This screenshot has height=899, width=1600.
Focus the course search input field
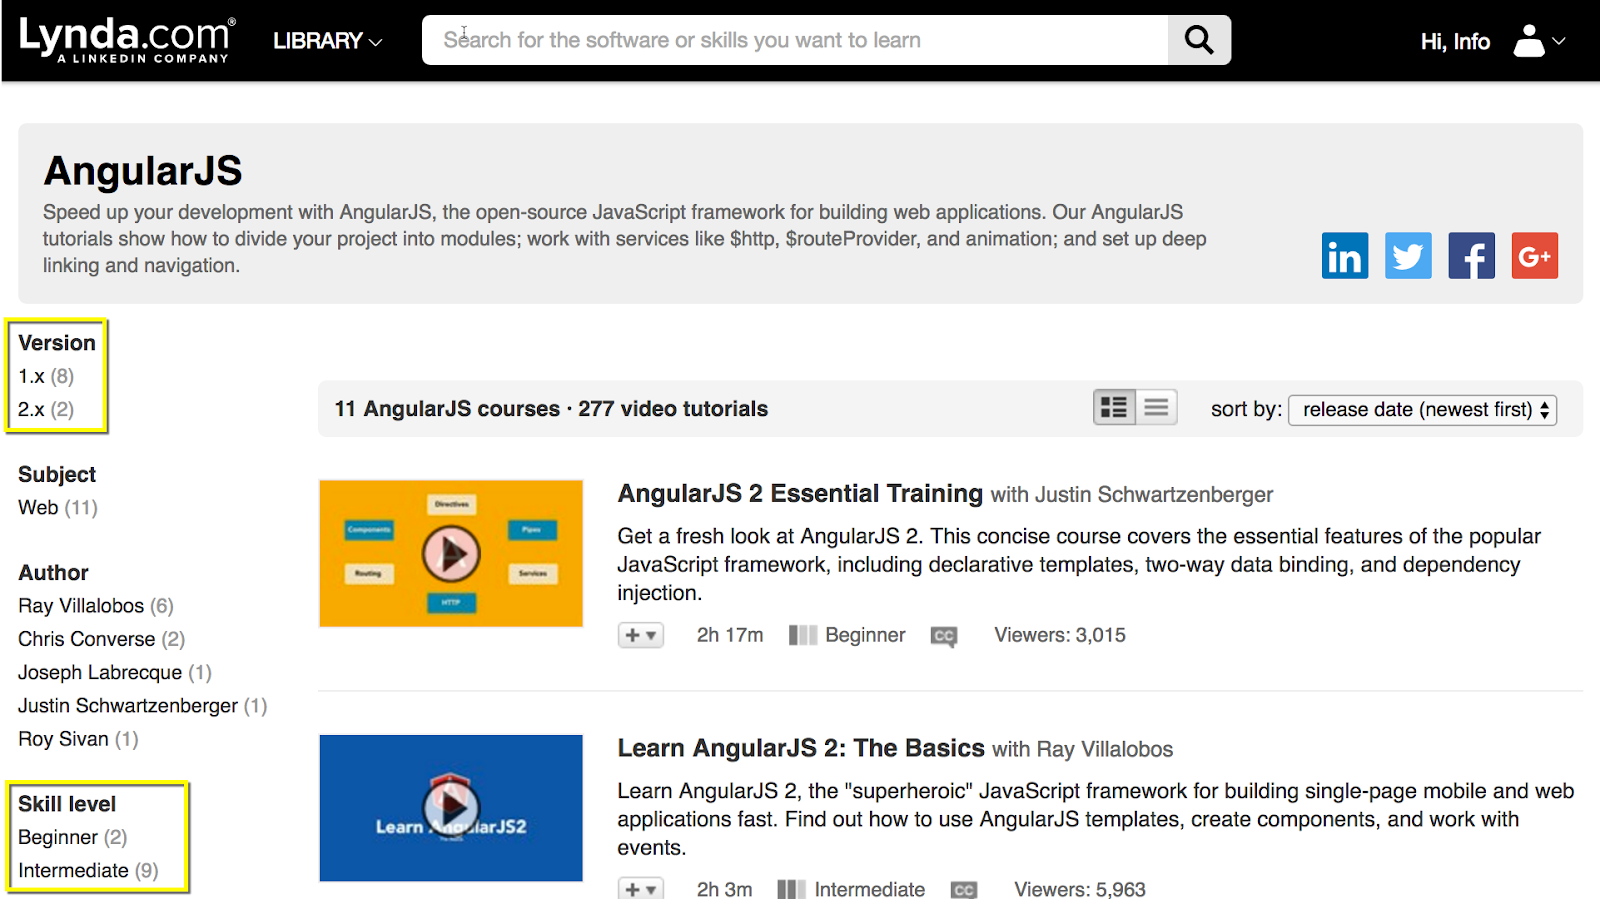795,40
